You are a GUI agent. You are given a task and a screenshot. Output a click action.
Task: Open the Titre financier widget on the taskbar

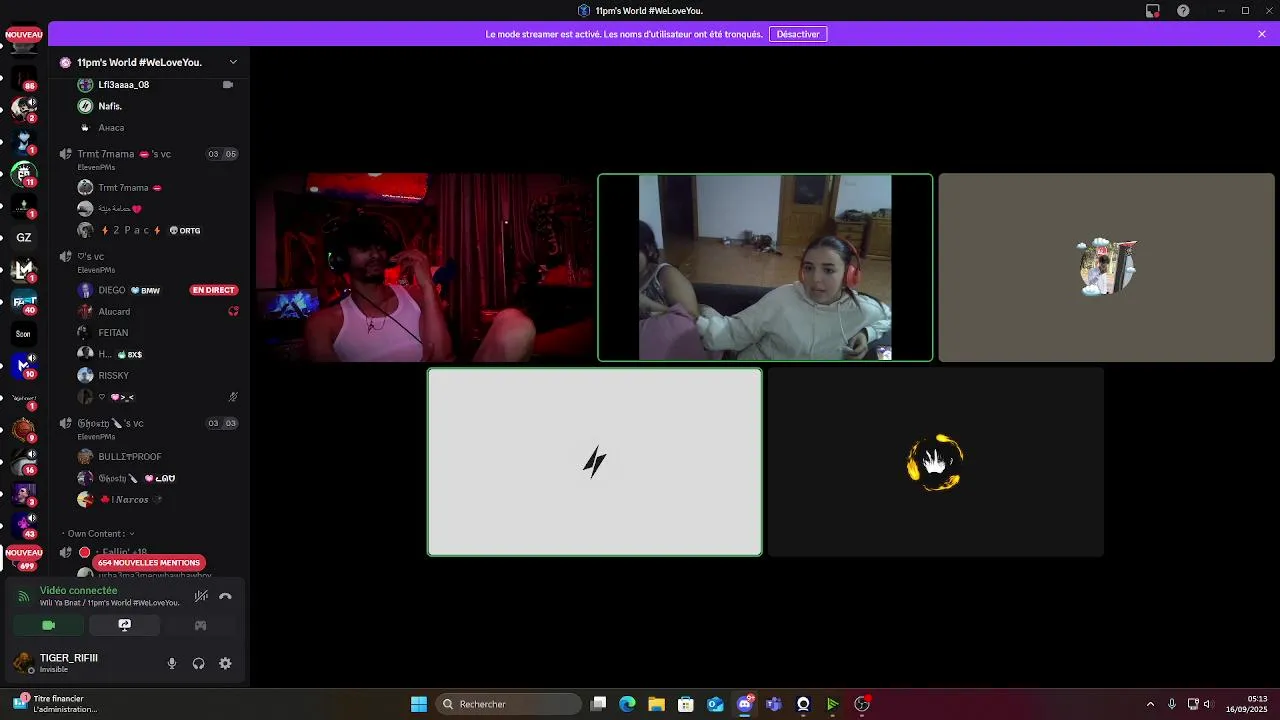pyautogui.click(x=56, y=704)
